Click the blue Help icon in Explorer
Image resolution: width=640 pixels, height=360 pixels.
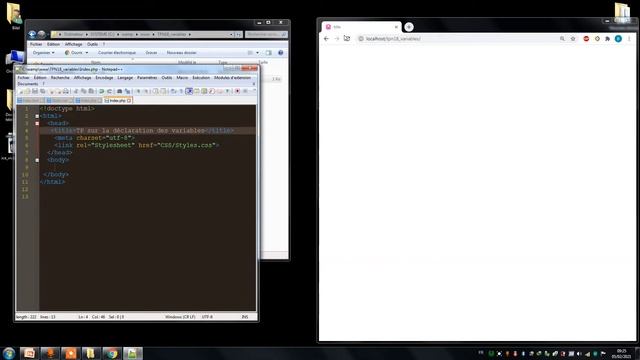click(x=280, y=53)
